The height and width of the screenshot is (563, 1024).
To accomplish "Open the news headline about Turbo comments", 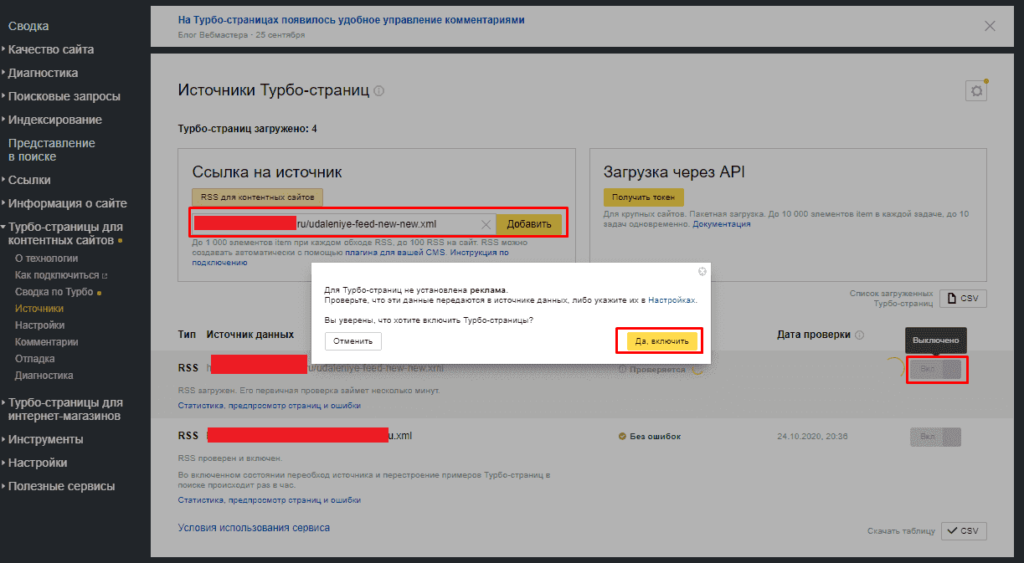I will click(351, 20).
